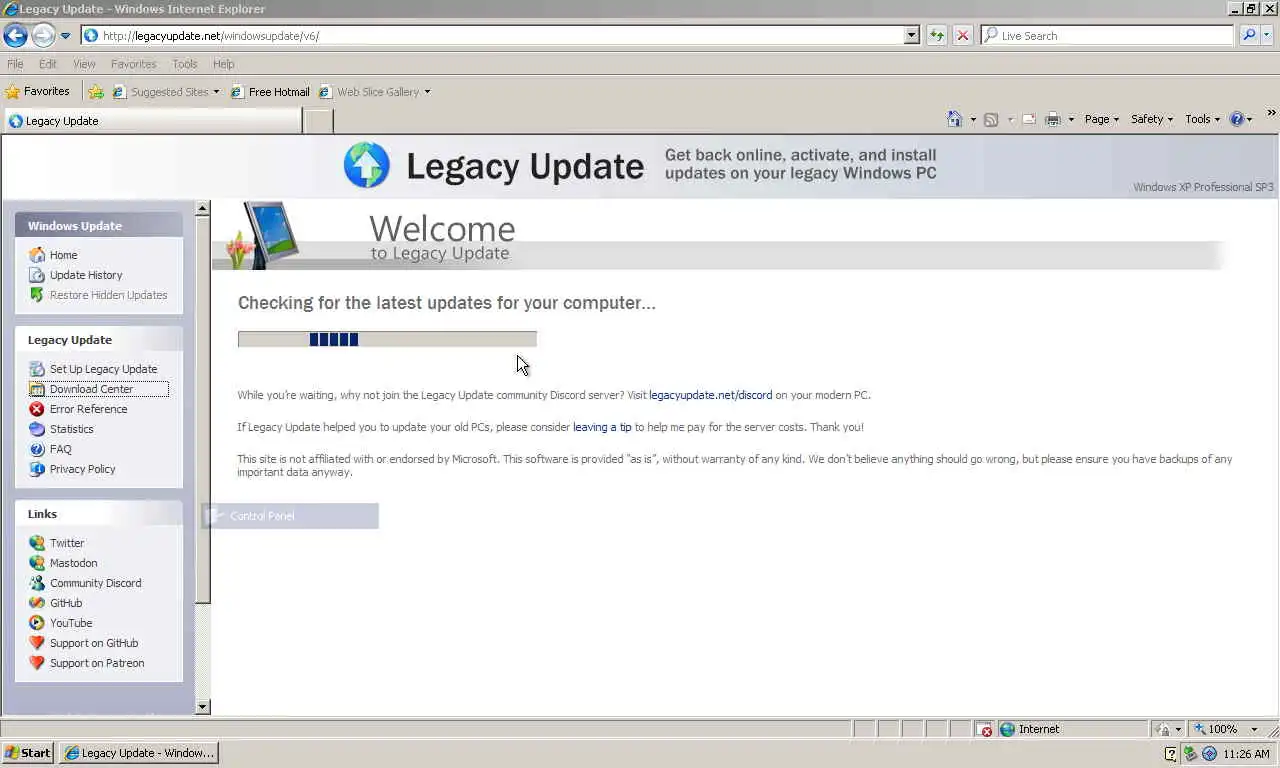Click the update checking progress bar
This screenshot has width=1280, height=768.
point(387,339)
